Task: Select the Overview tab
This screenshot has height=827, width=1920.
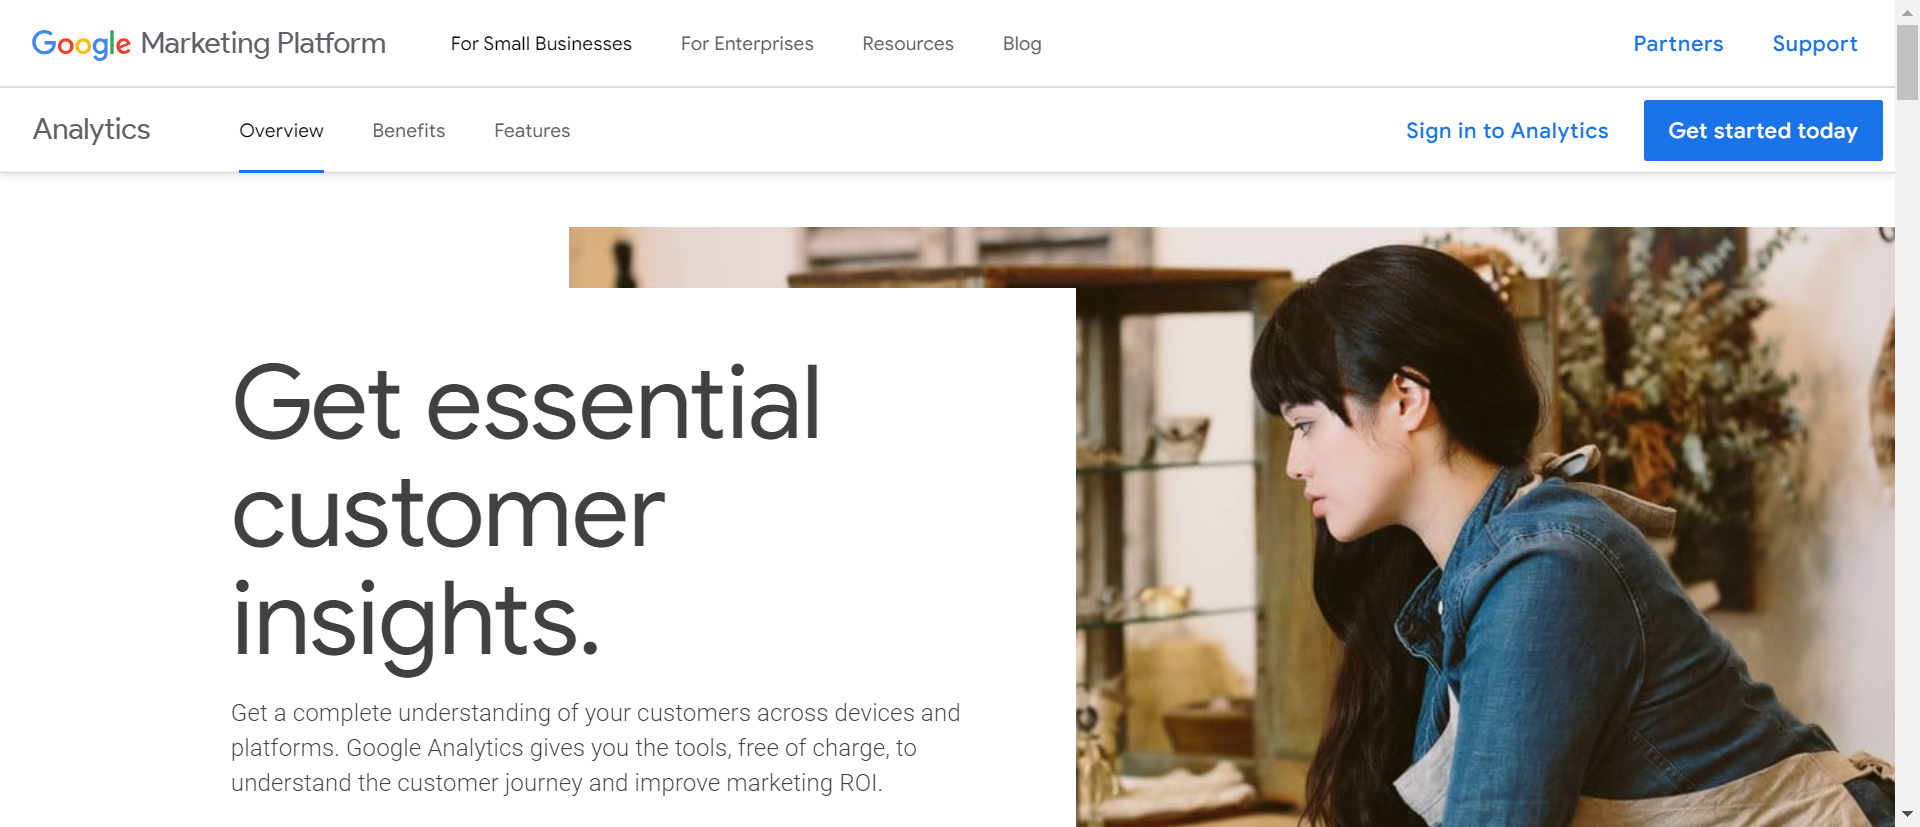Action: 281,131
